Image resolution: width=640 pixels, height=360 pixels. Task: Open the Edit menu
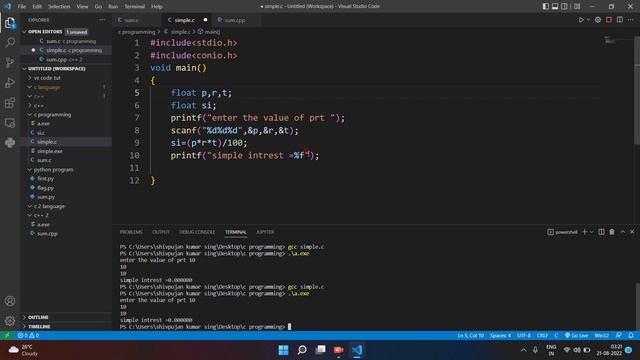tap(37, 7)
